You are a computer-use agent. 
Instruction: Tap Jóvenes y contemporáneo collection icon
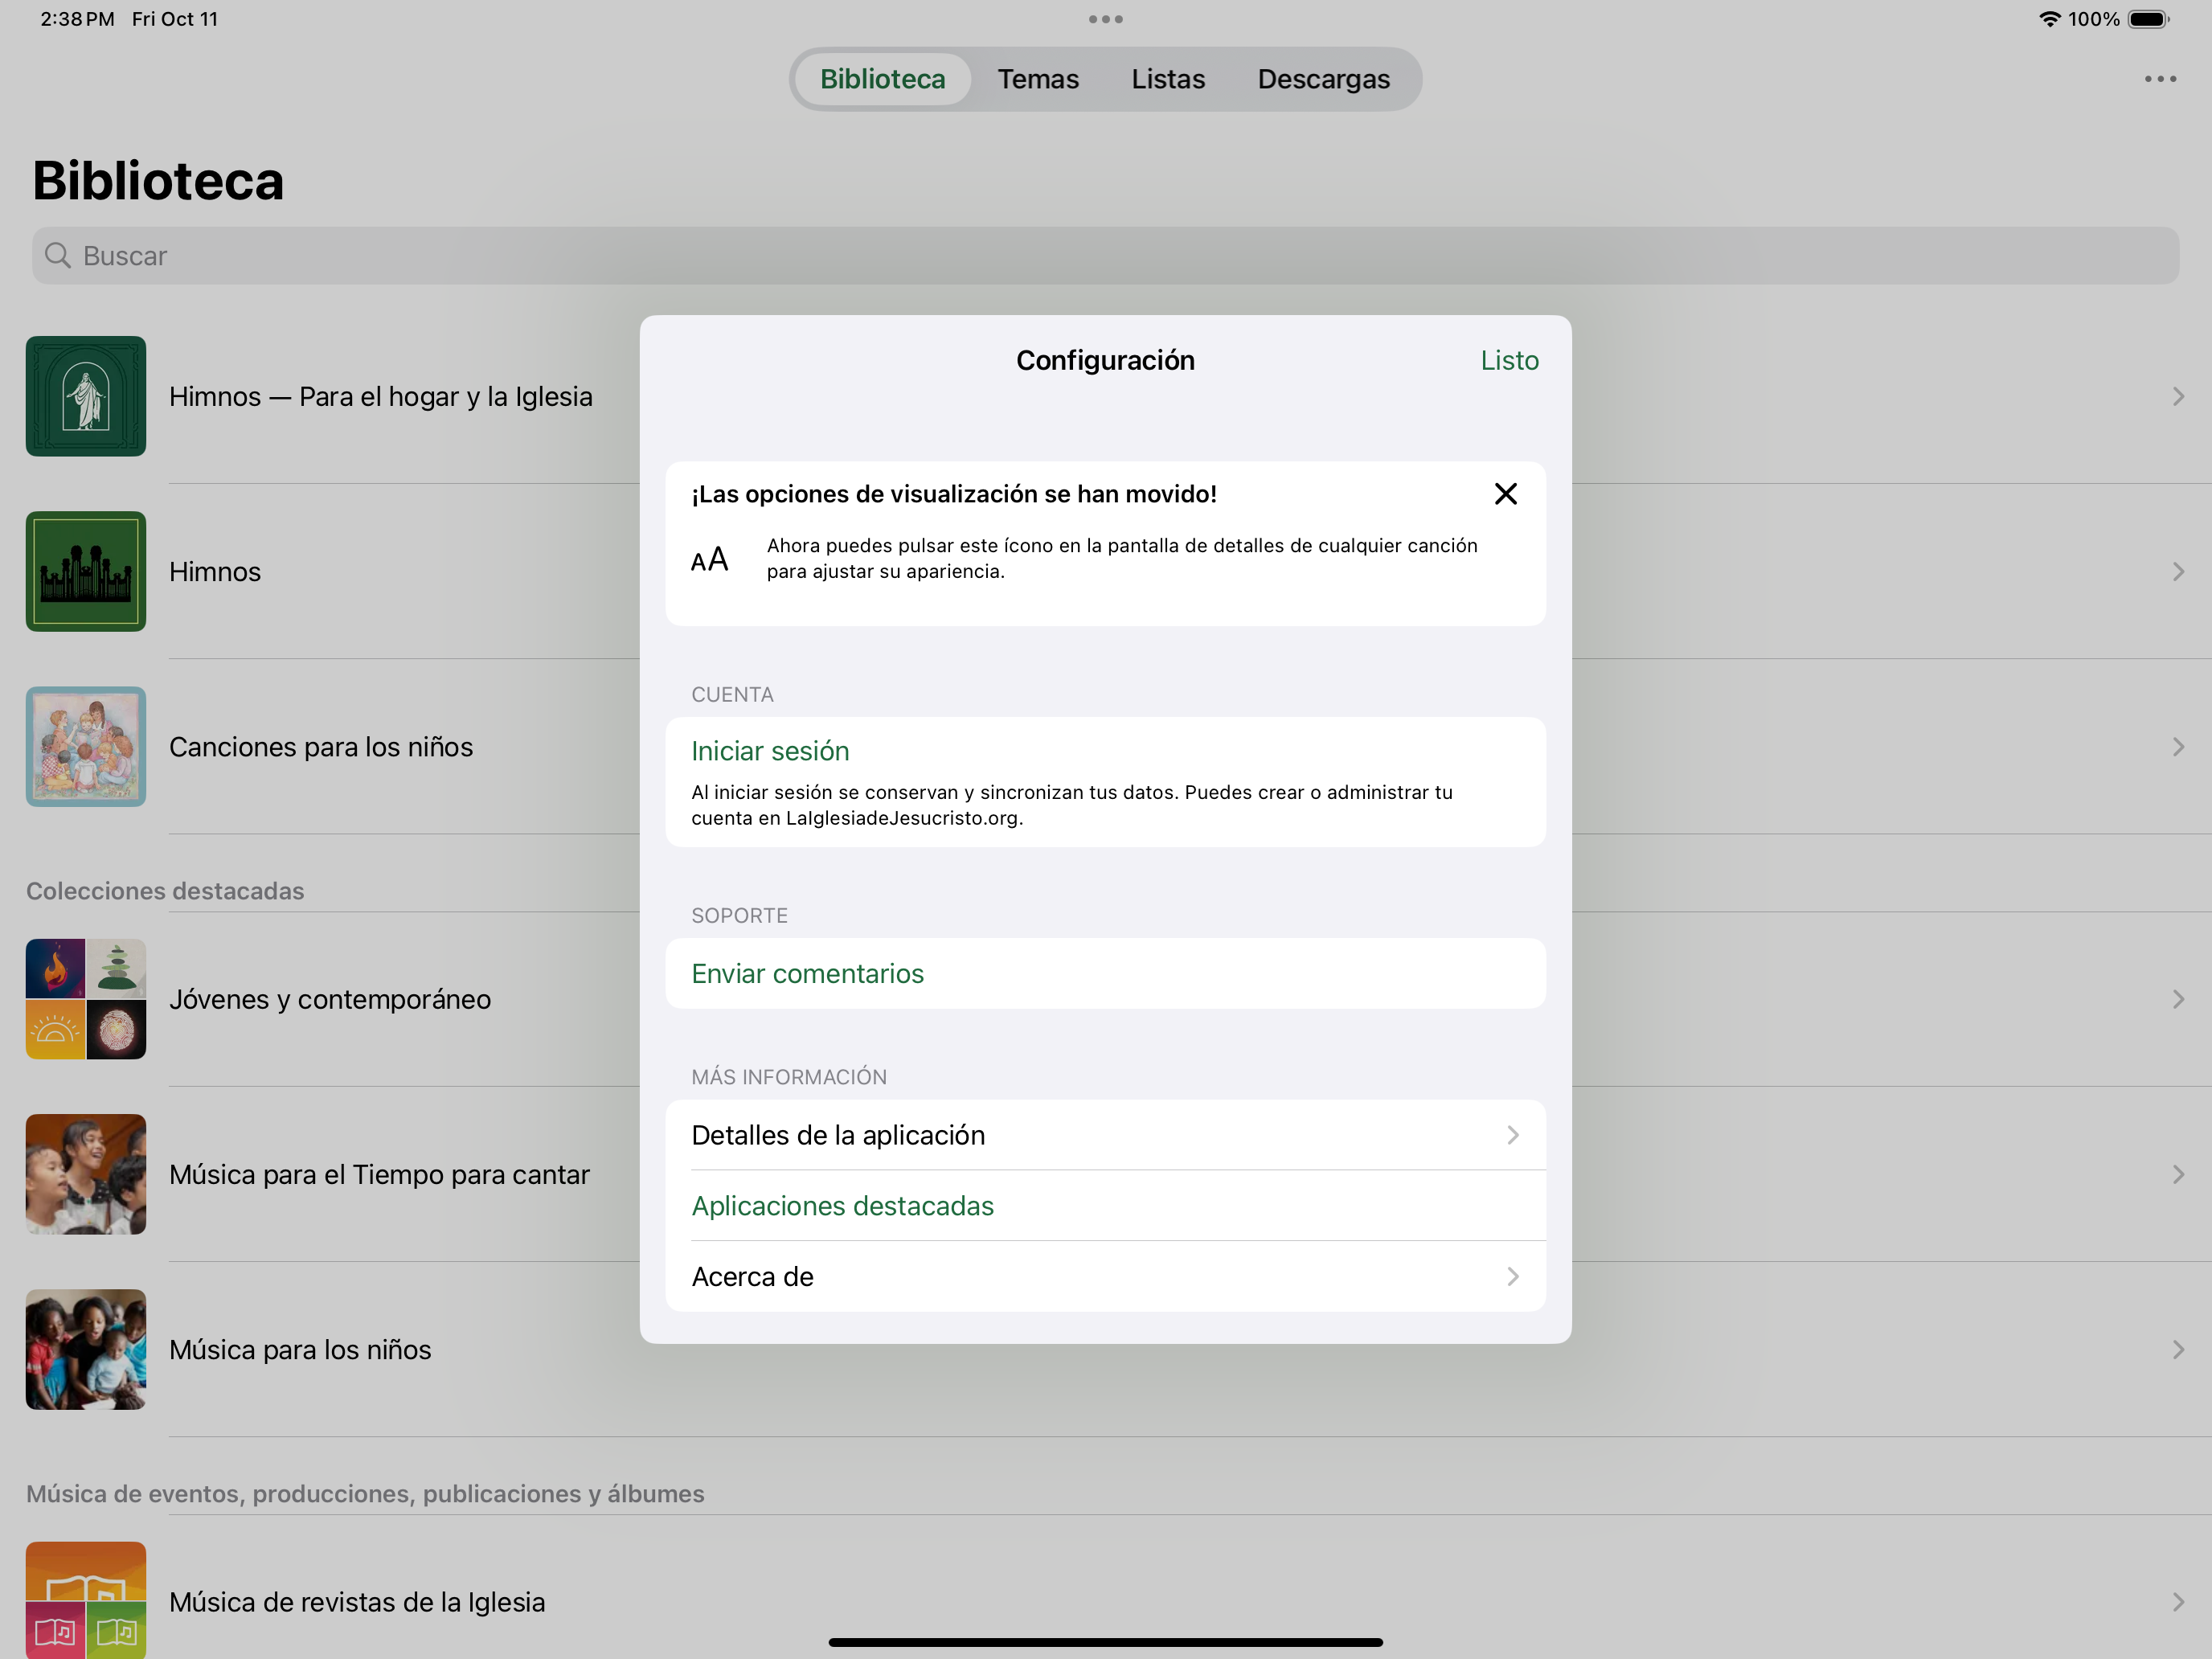point(86,999)
